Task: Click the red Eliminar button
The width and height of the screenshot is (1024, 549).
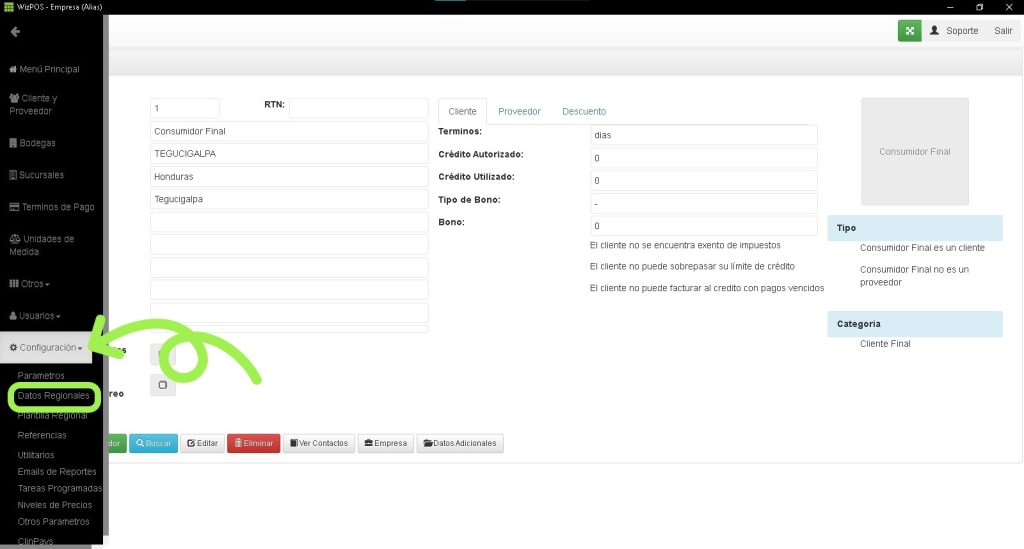Action: pyautogui.click(x=253, y=443)
